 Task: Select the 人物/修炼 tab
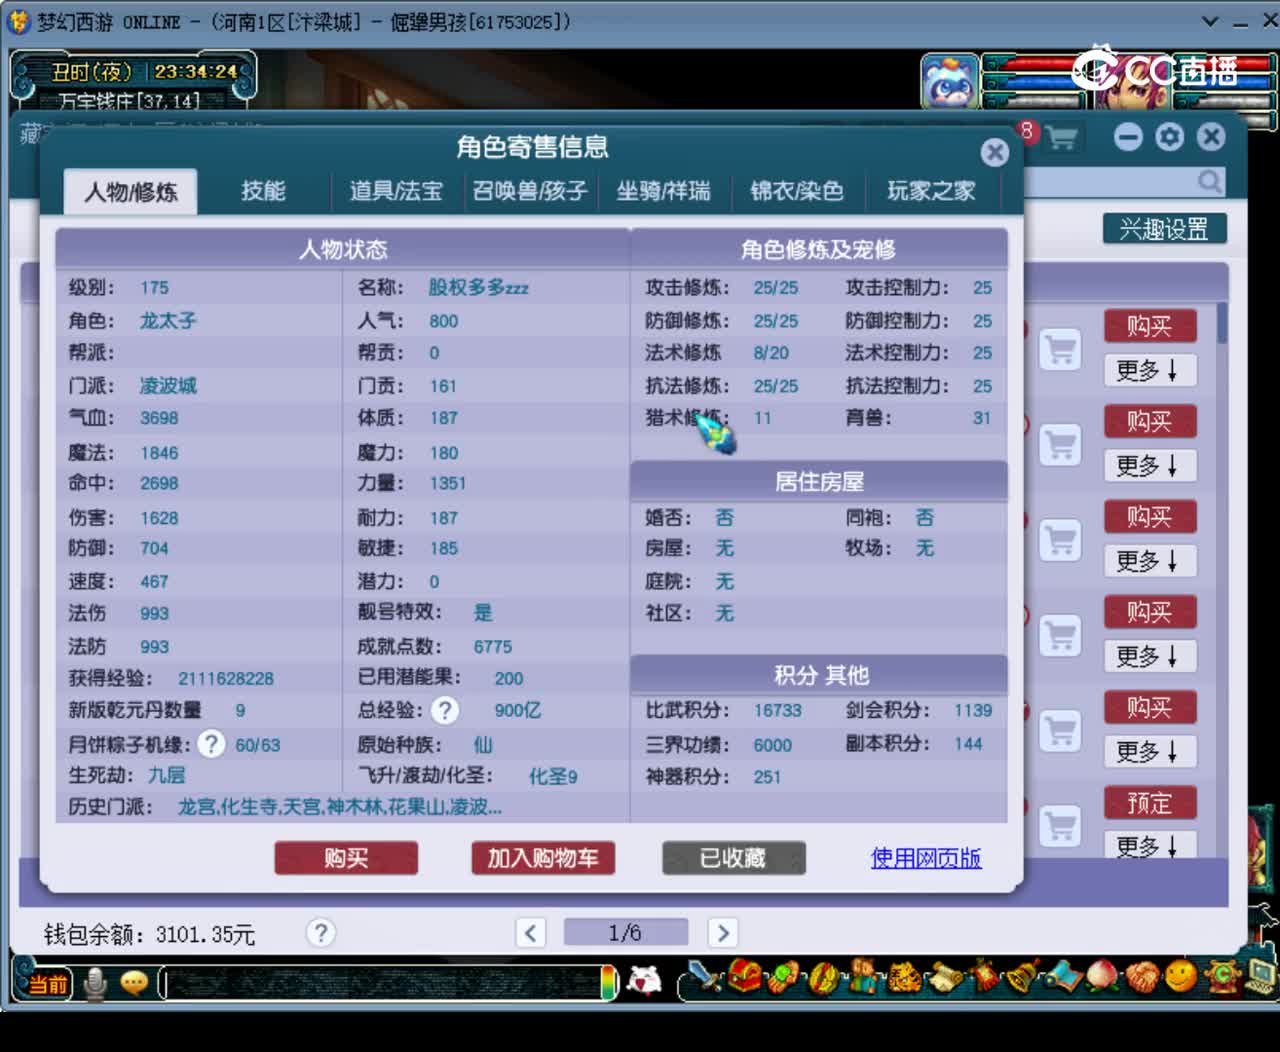[x=130, y=191]
